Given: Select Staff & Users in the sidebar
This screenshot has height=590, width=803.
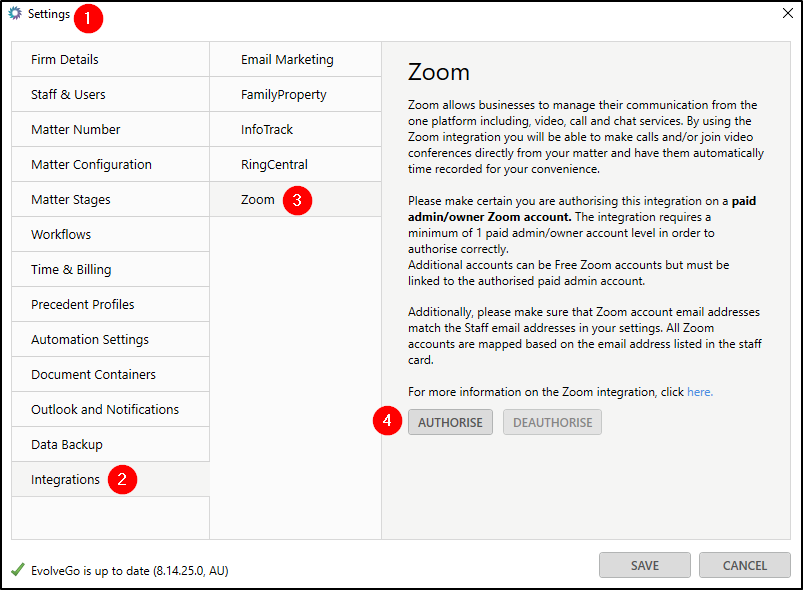Looking at the screenshot, I should click(x=110, y=94).
